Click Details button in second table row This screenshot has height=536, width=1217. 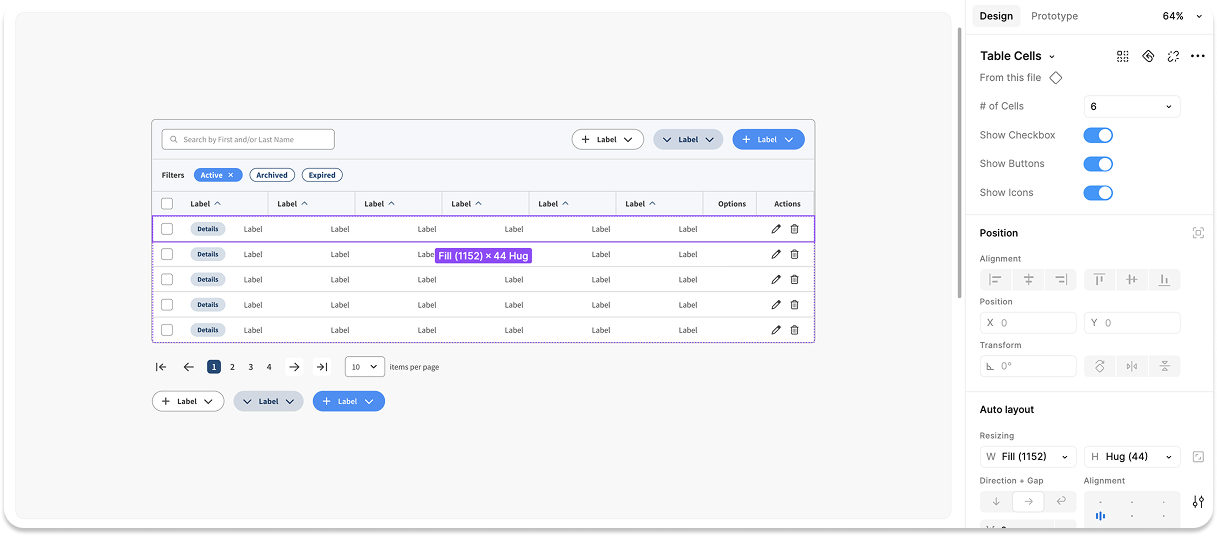208,254
